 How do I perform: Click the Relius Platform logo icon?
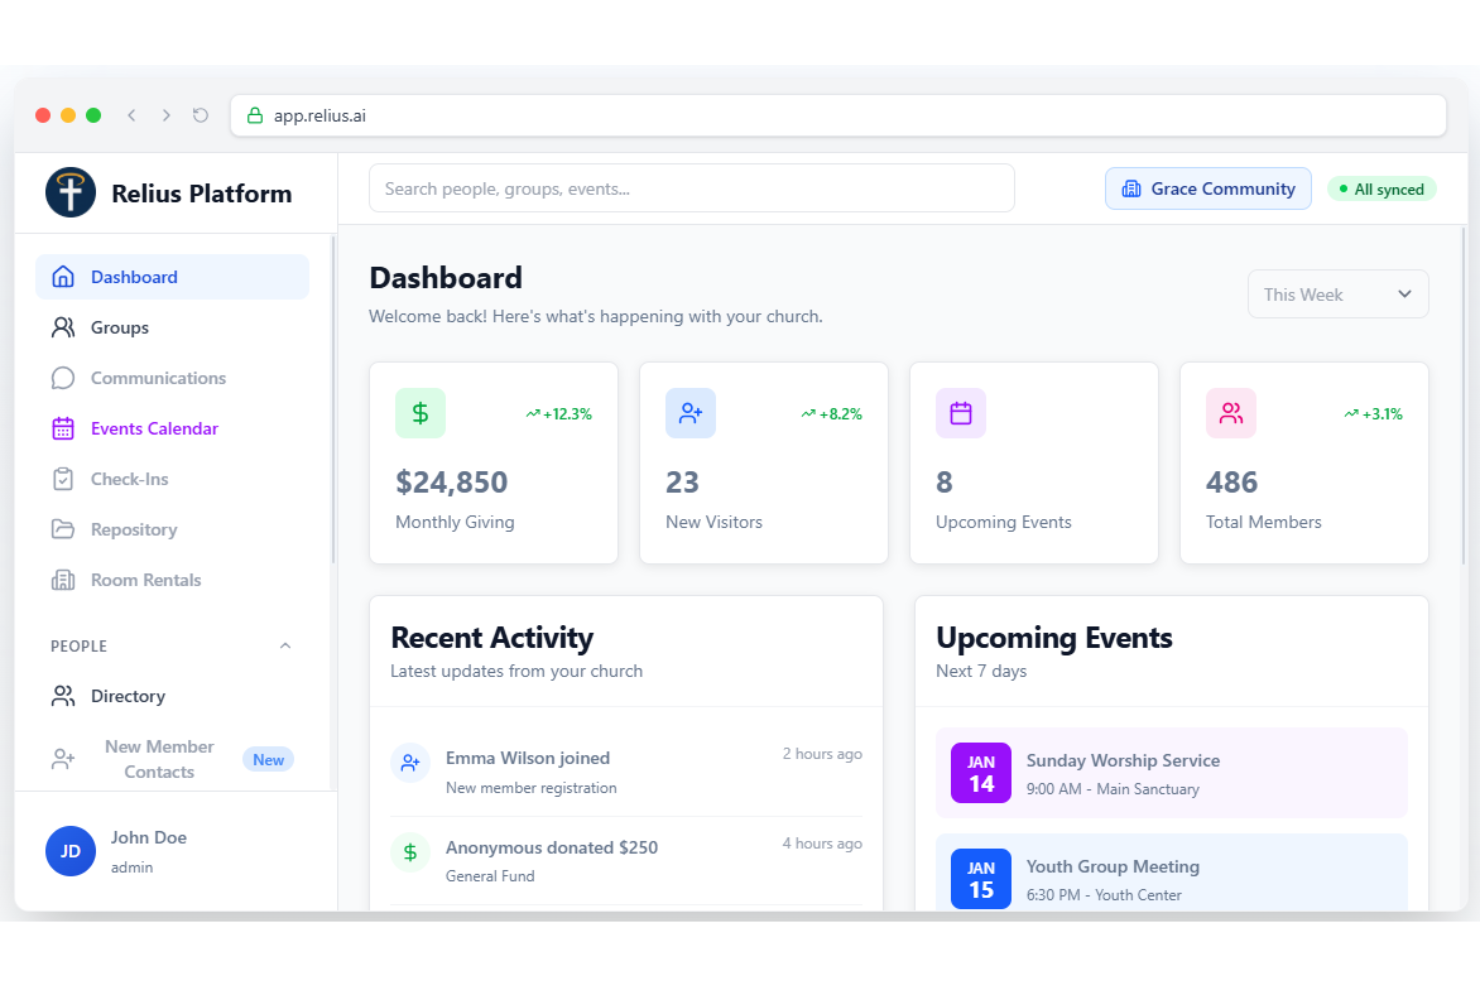coord(70,192)
